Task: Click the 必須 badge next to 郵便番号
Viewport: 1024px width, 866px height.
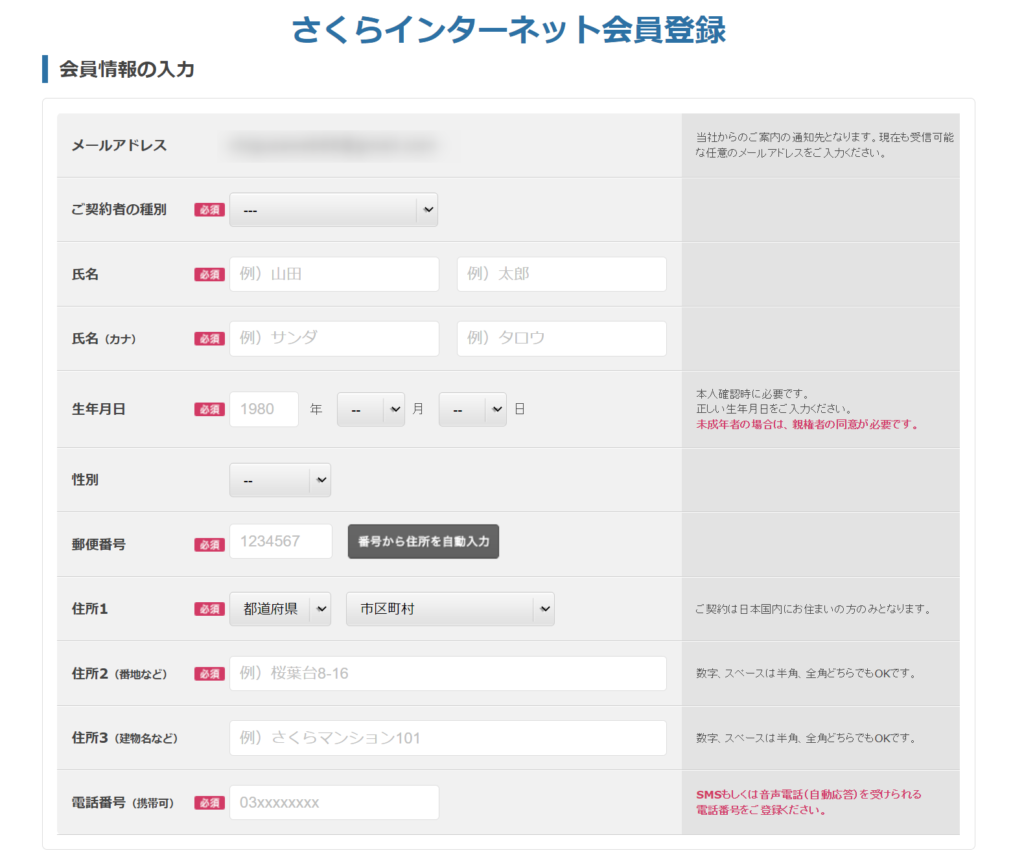Action: tap(210, 545)
